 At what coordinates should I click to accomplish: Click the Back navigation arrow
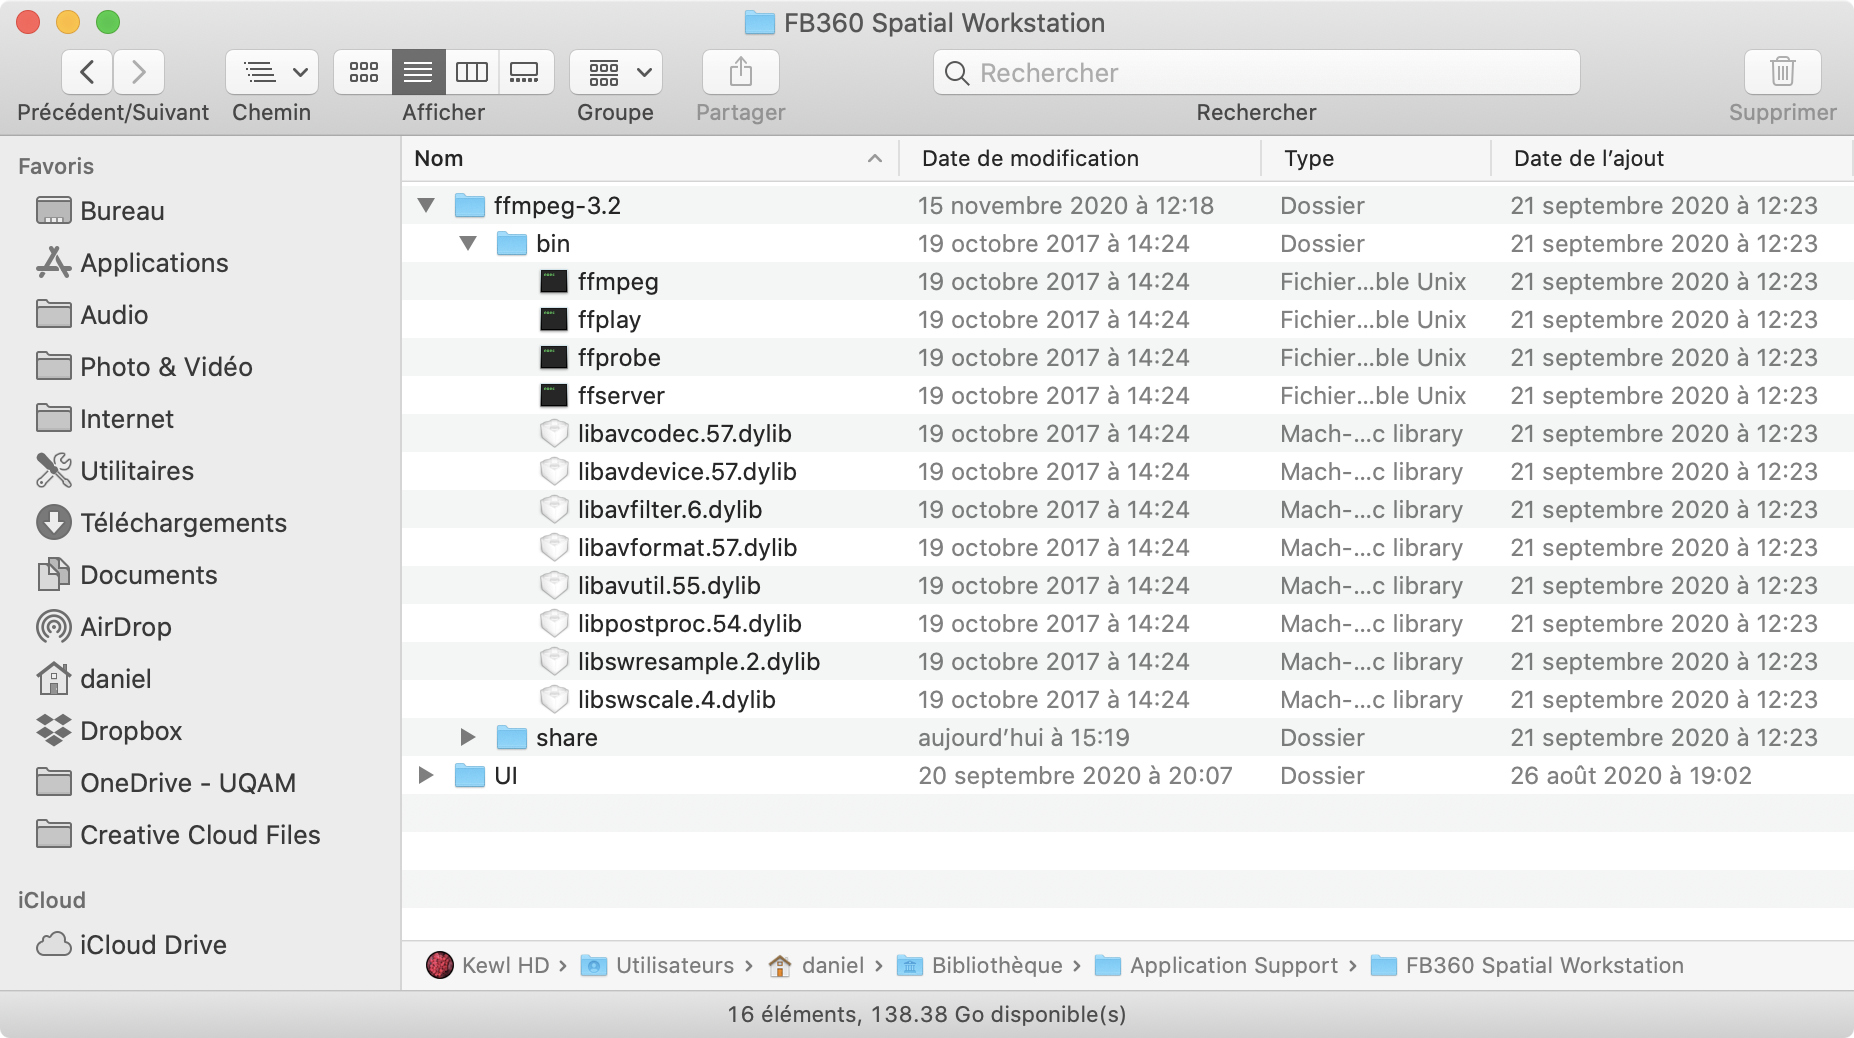(x=88, y=72)
